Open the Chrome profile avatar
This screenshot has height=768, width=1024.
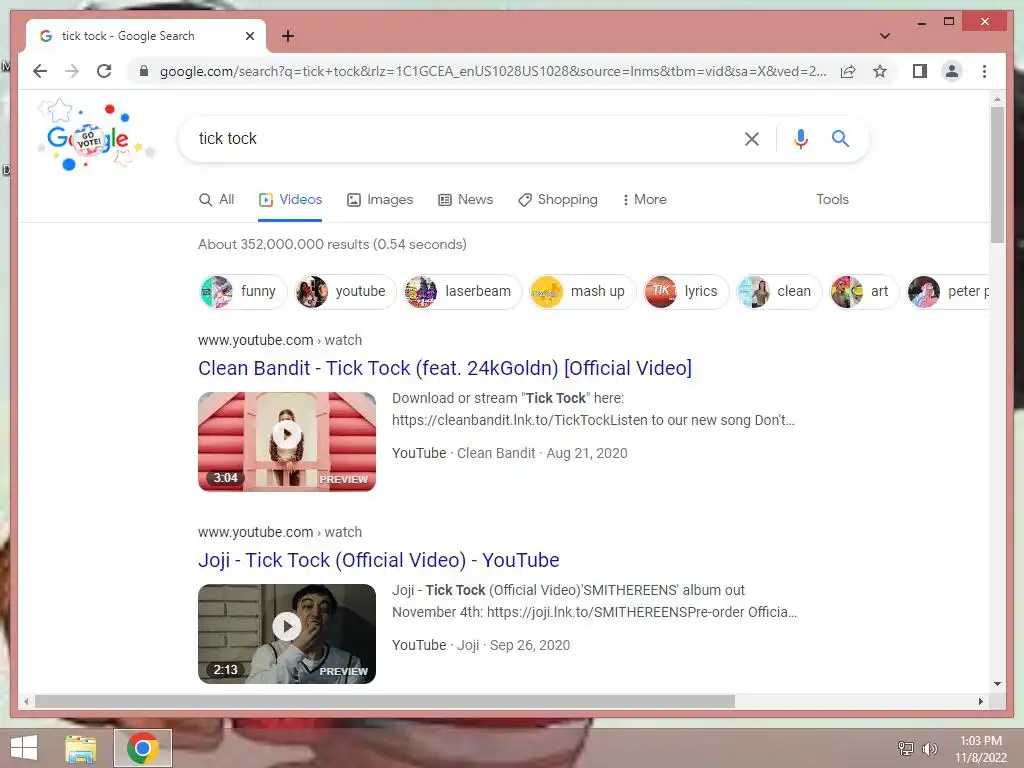click(952, 71)
